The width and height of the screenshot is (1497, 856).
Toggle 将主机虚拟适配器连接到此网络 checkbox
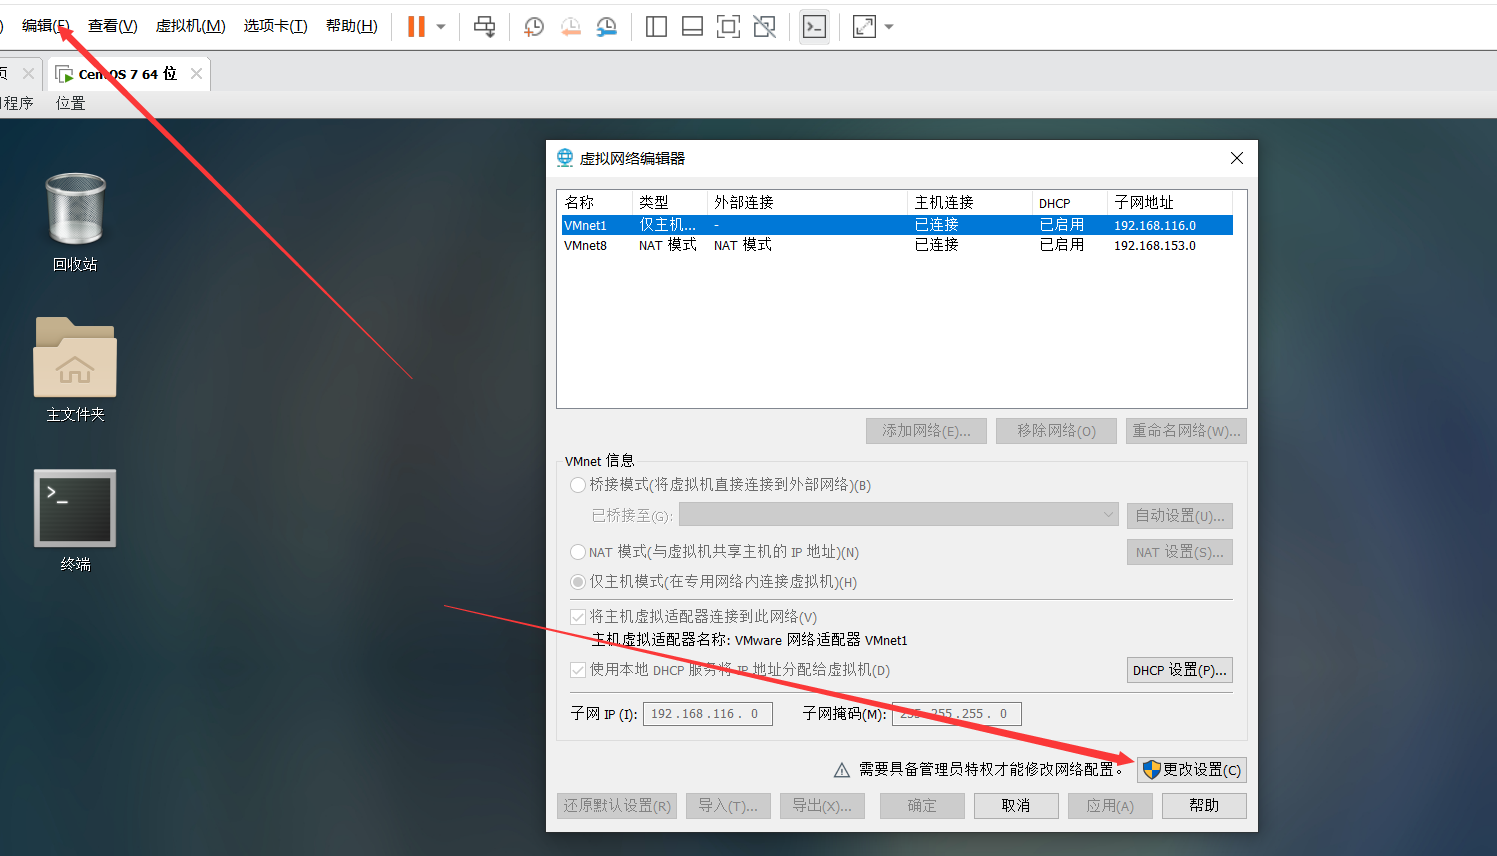pos(578,617)
